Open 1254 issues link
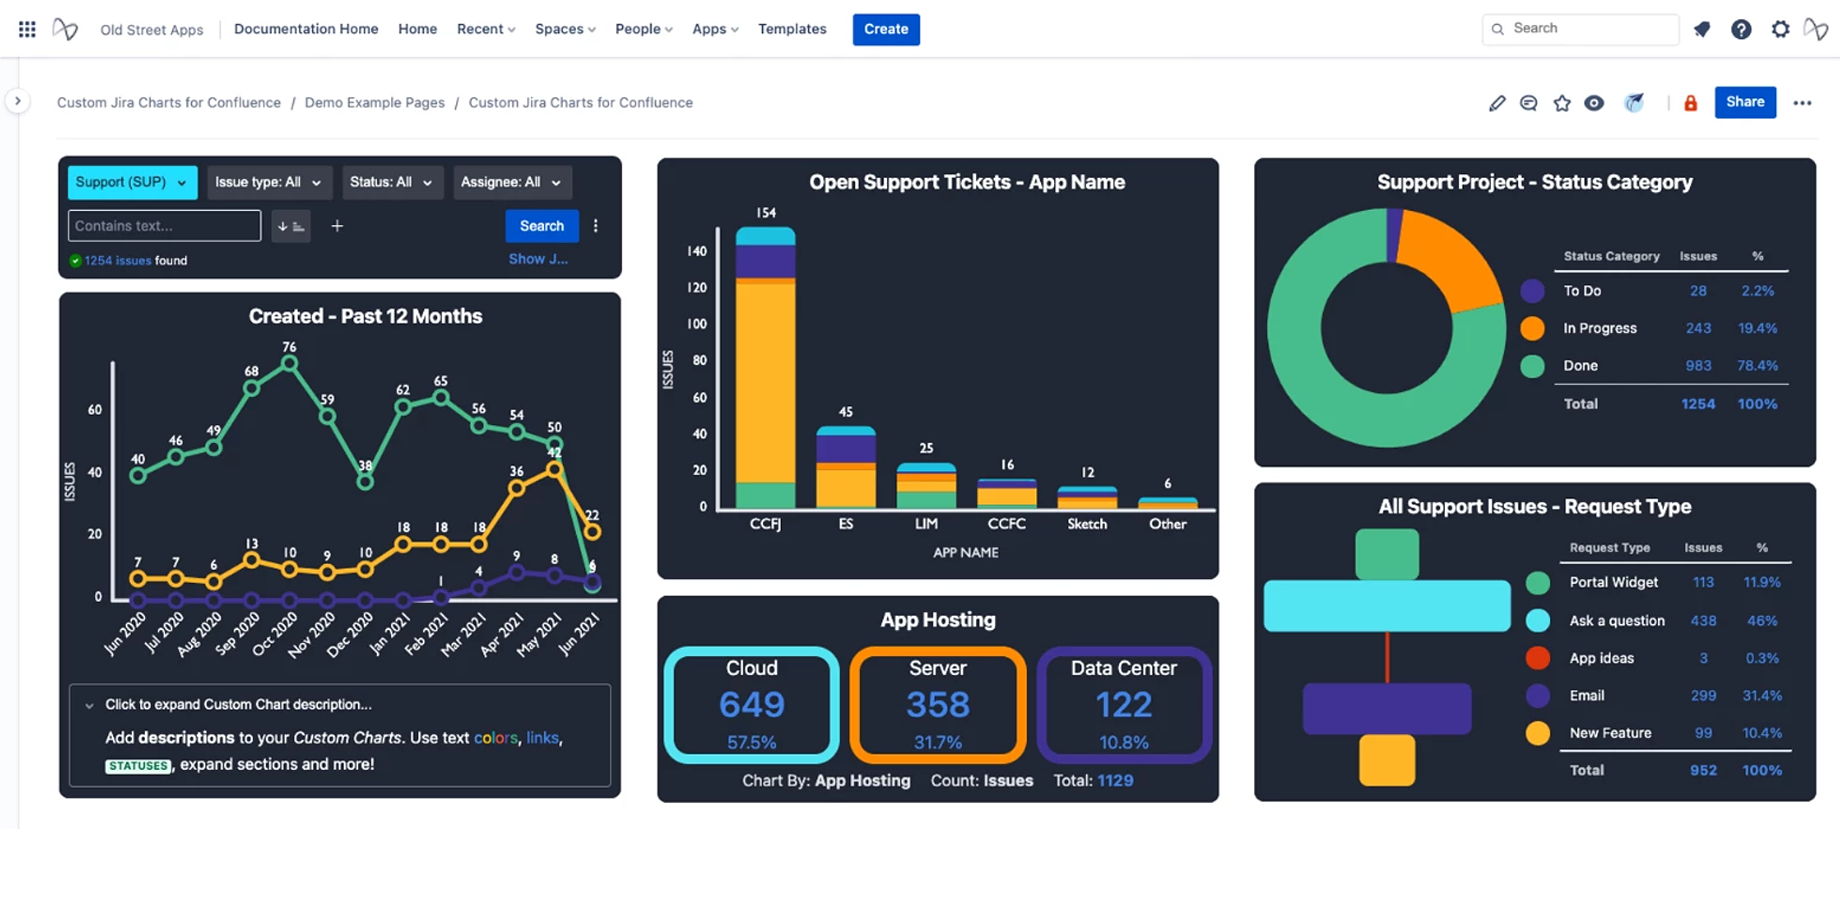This screenshot has height=900, width=1840. coord(118,261)
